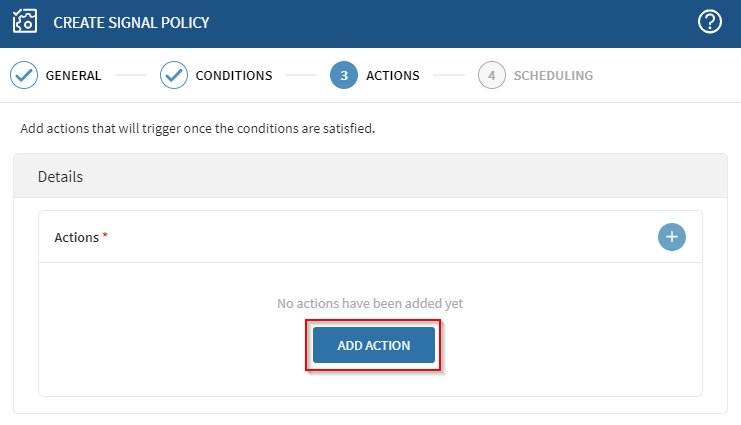This screenshot has width=741, height=425.
Task: Open help with the question mark icon
Action: point(710,22)
